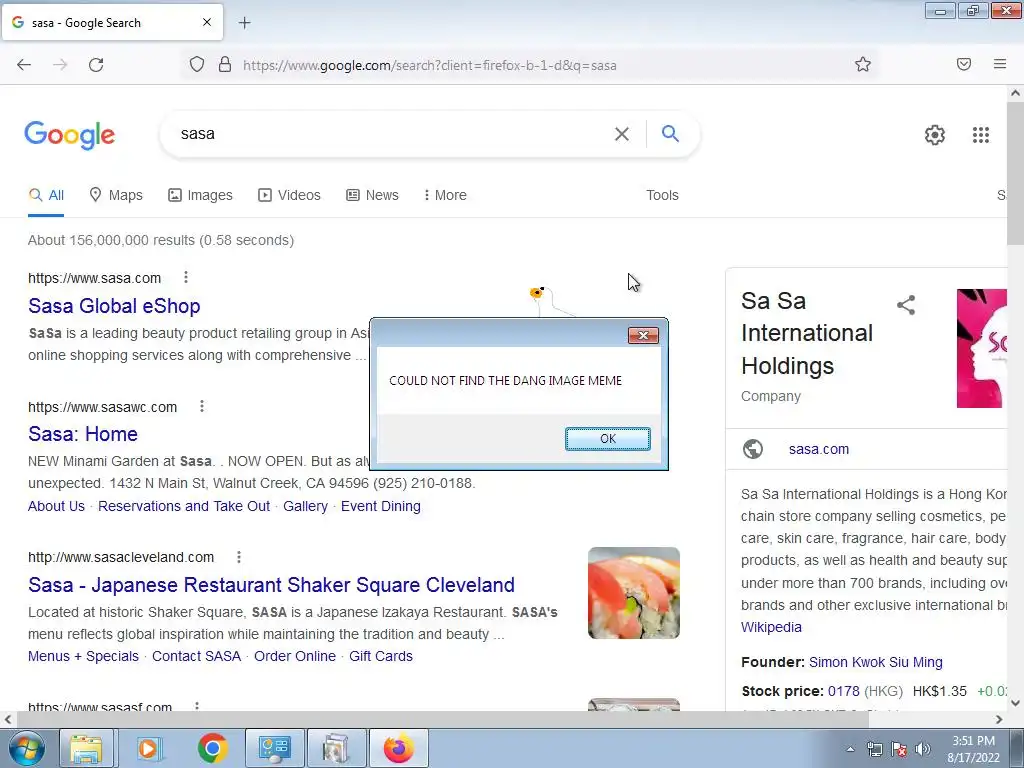Switch to the Images search tab

pos(200,195)
